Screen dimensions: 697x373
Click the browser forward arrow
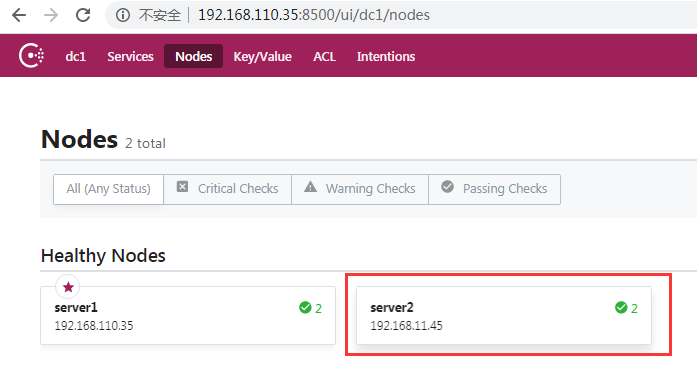click(x=51, y=15)
